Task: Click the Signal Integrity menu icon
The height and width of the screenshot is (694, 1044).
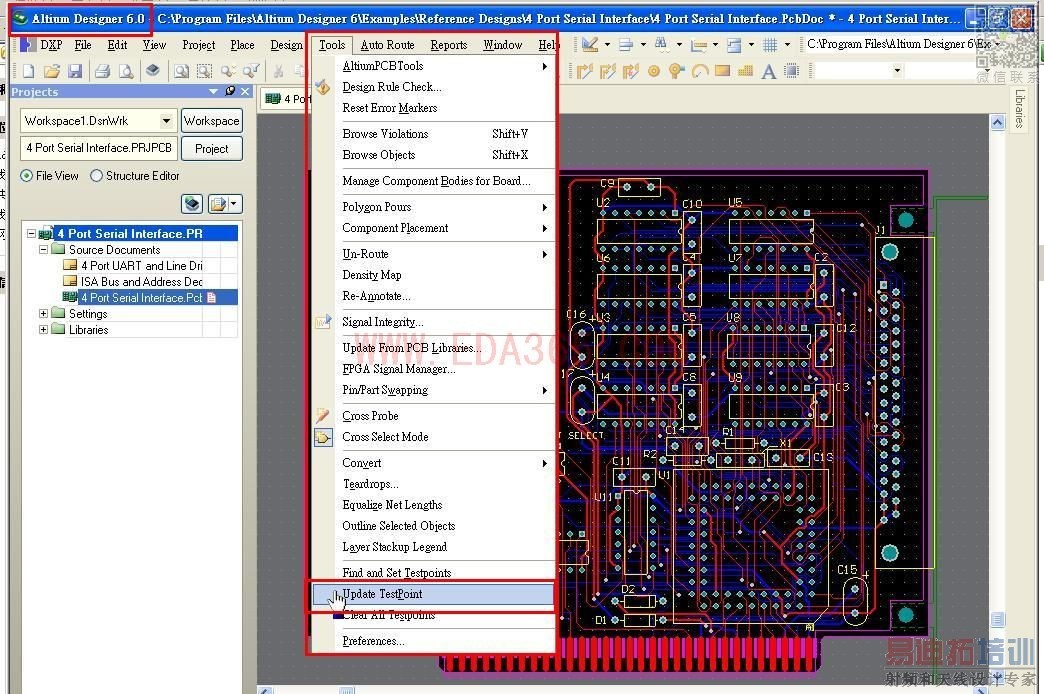Action: (323, 322)
